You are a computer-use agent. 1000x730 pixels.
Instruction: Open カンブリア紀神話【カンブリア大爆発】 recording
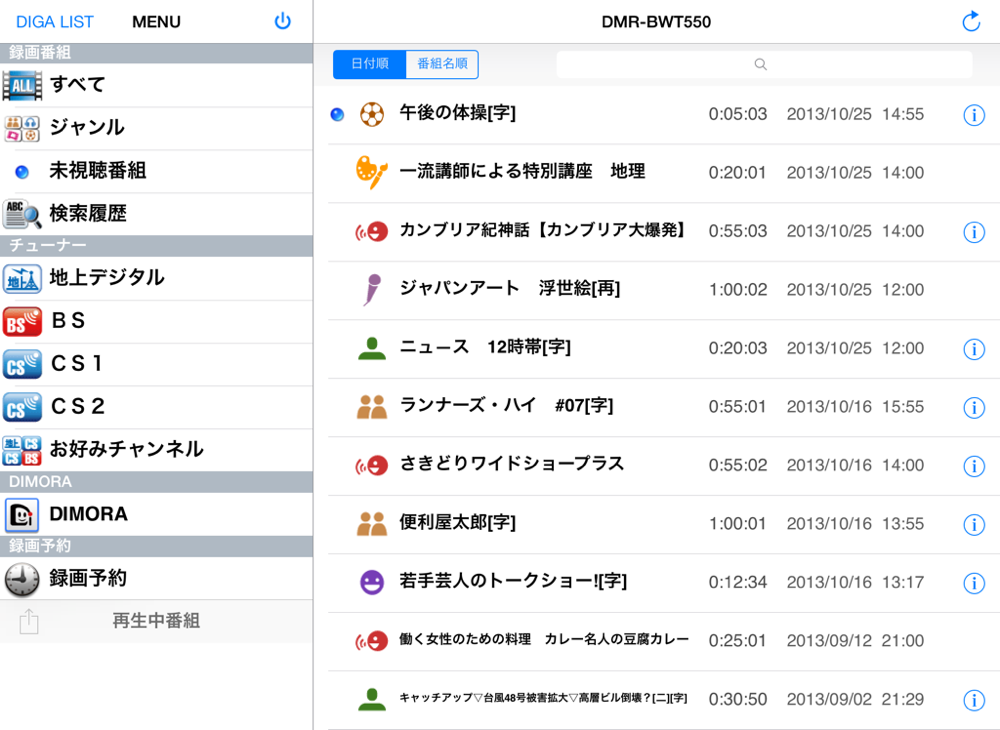[664, 232]
